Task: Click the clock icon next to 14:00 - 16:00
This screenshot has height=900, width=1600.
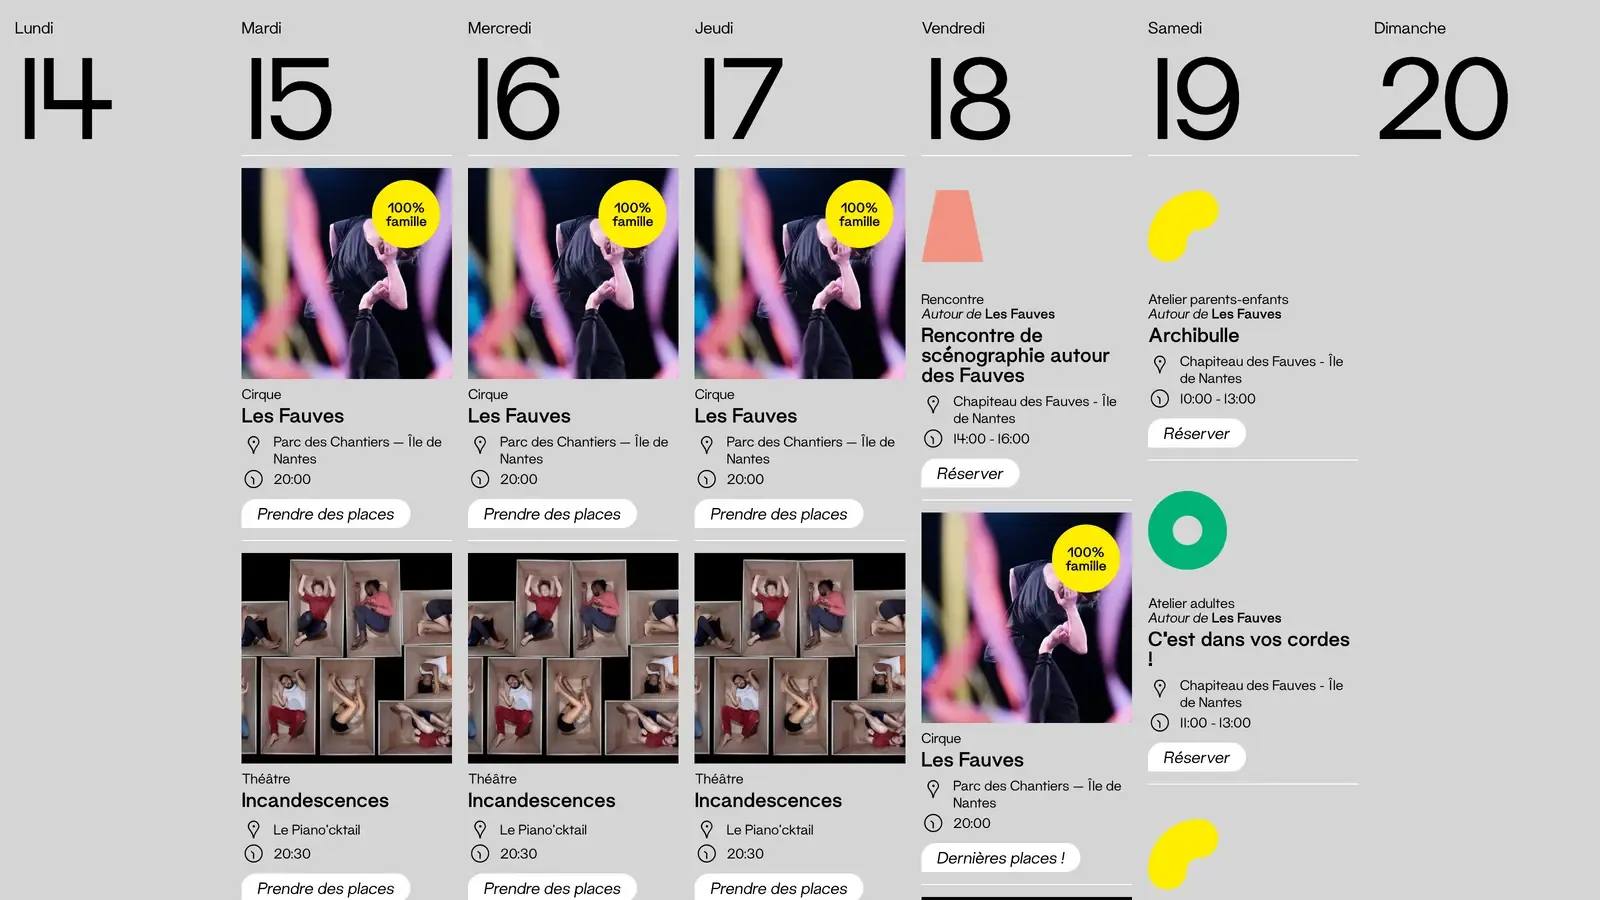Action: pos(933,439)
